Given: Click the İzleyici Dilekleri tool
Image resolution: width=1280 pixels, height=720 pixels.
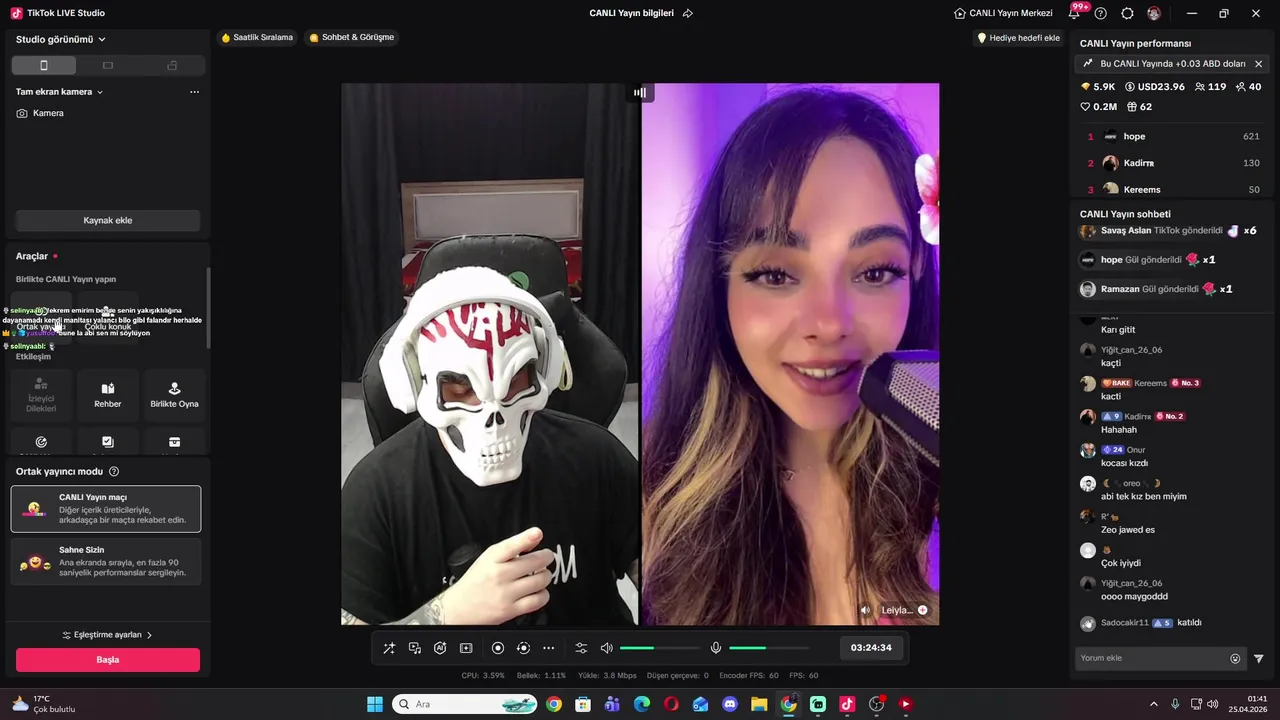Looking at the screenshot, I should [41, 394].
